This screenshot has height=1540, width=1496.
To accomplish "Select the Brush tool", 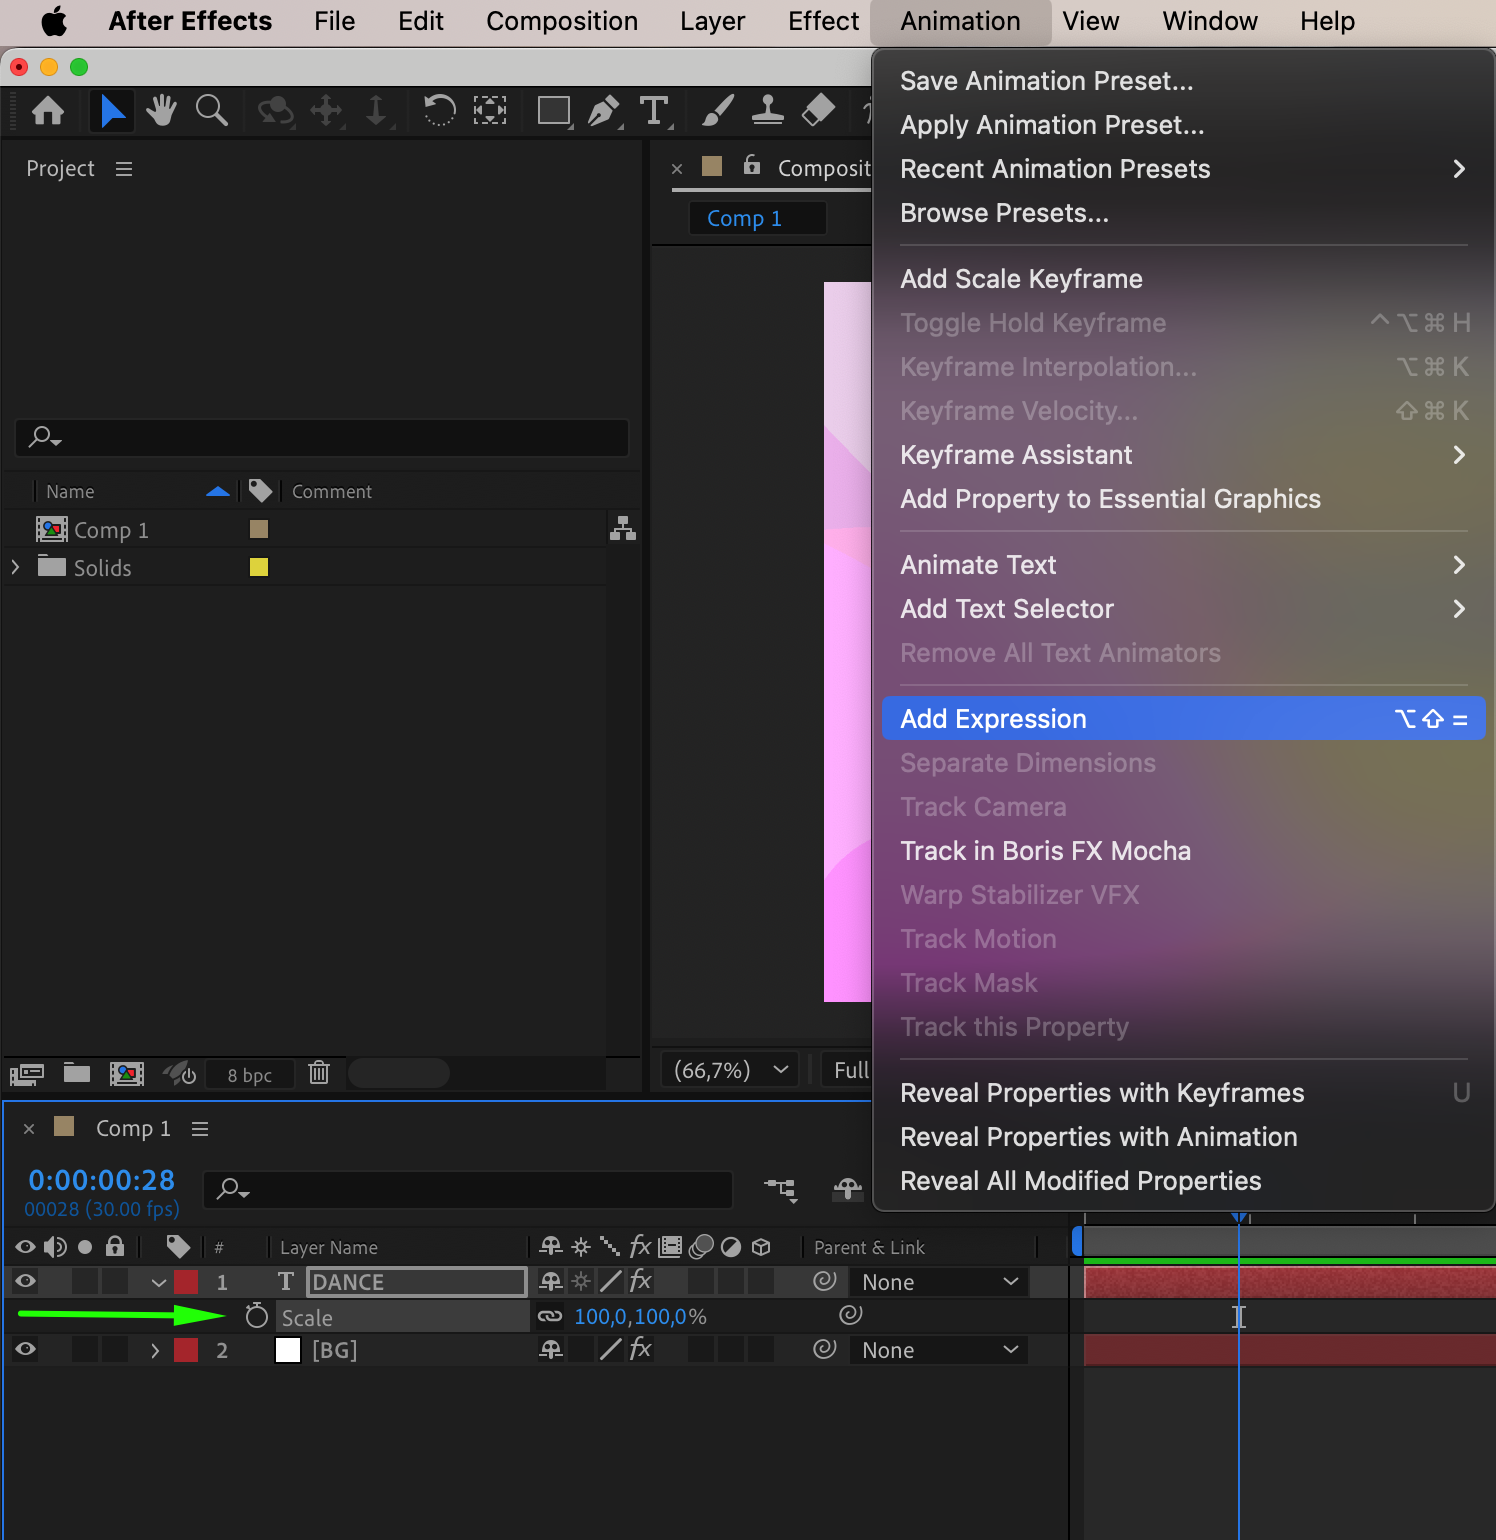I will click(717, 110).
